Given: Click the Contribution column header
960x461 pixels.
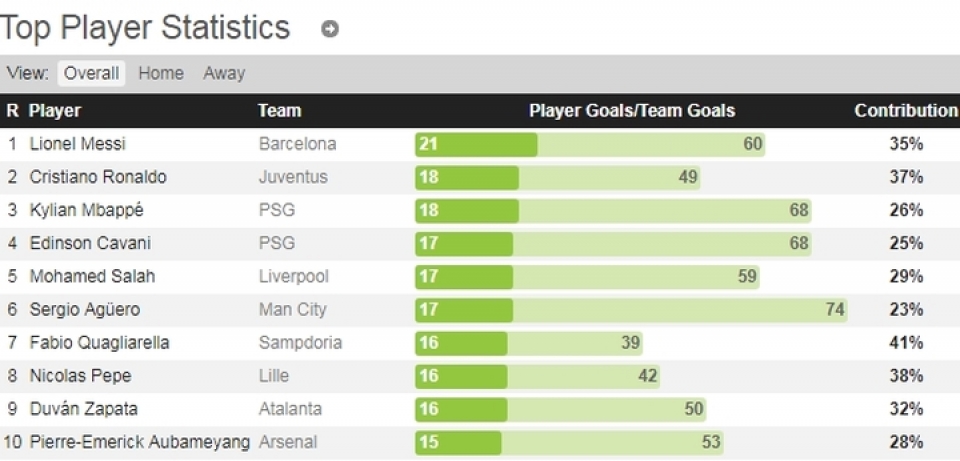Looking at the screenshot, I should [x=905, y=111].
